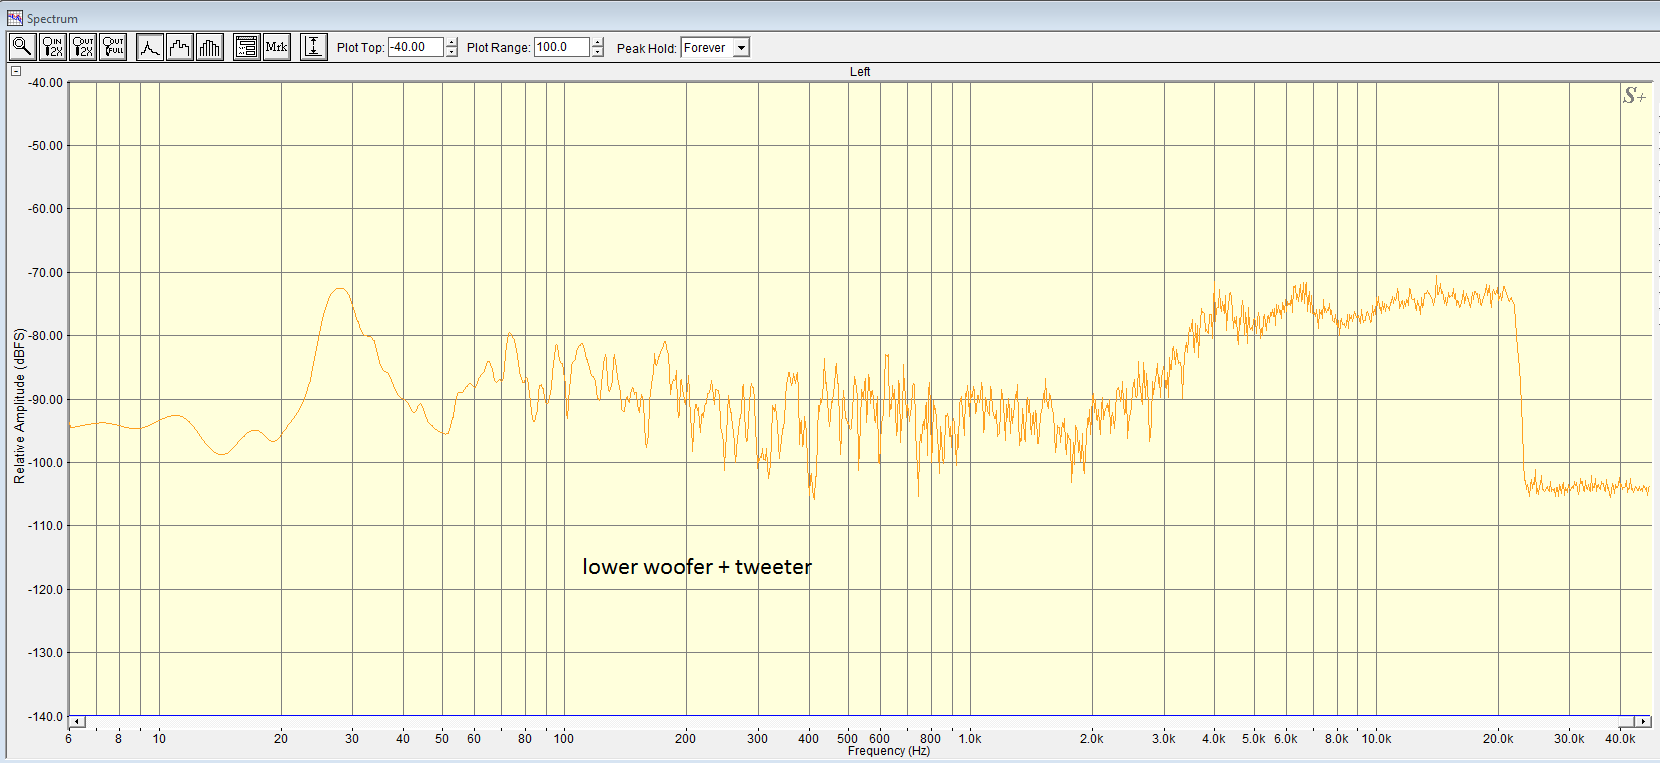Click the Spectrum window title icon
Image resolution: width=1660 pixels, height=763 pixels.
[14, 18]
